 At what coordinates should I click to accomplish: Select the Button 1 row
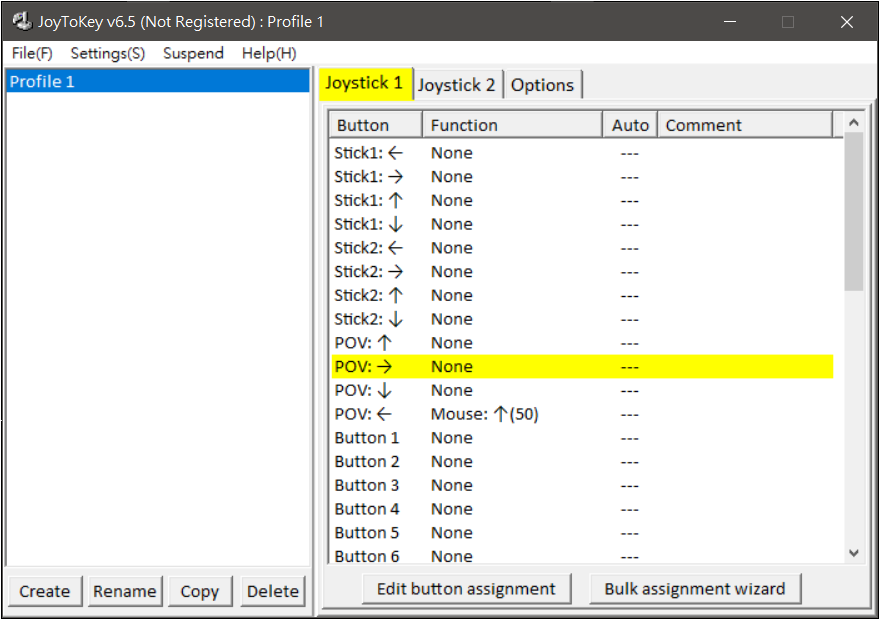tap(580, 438)
